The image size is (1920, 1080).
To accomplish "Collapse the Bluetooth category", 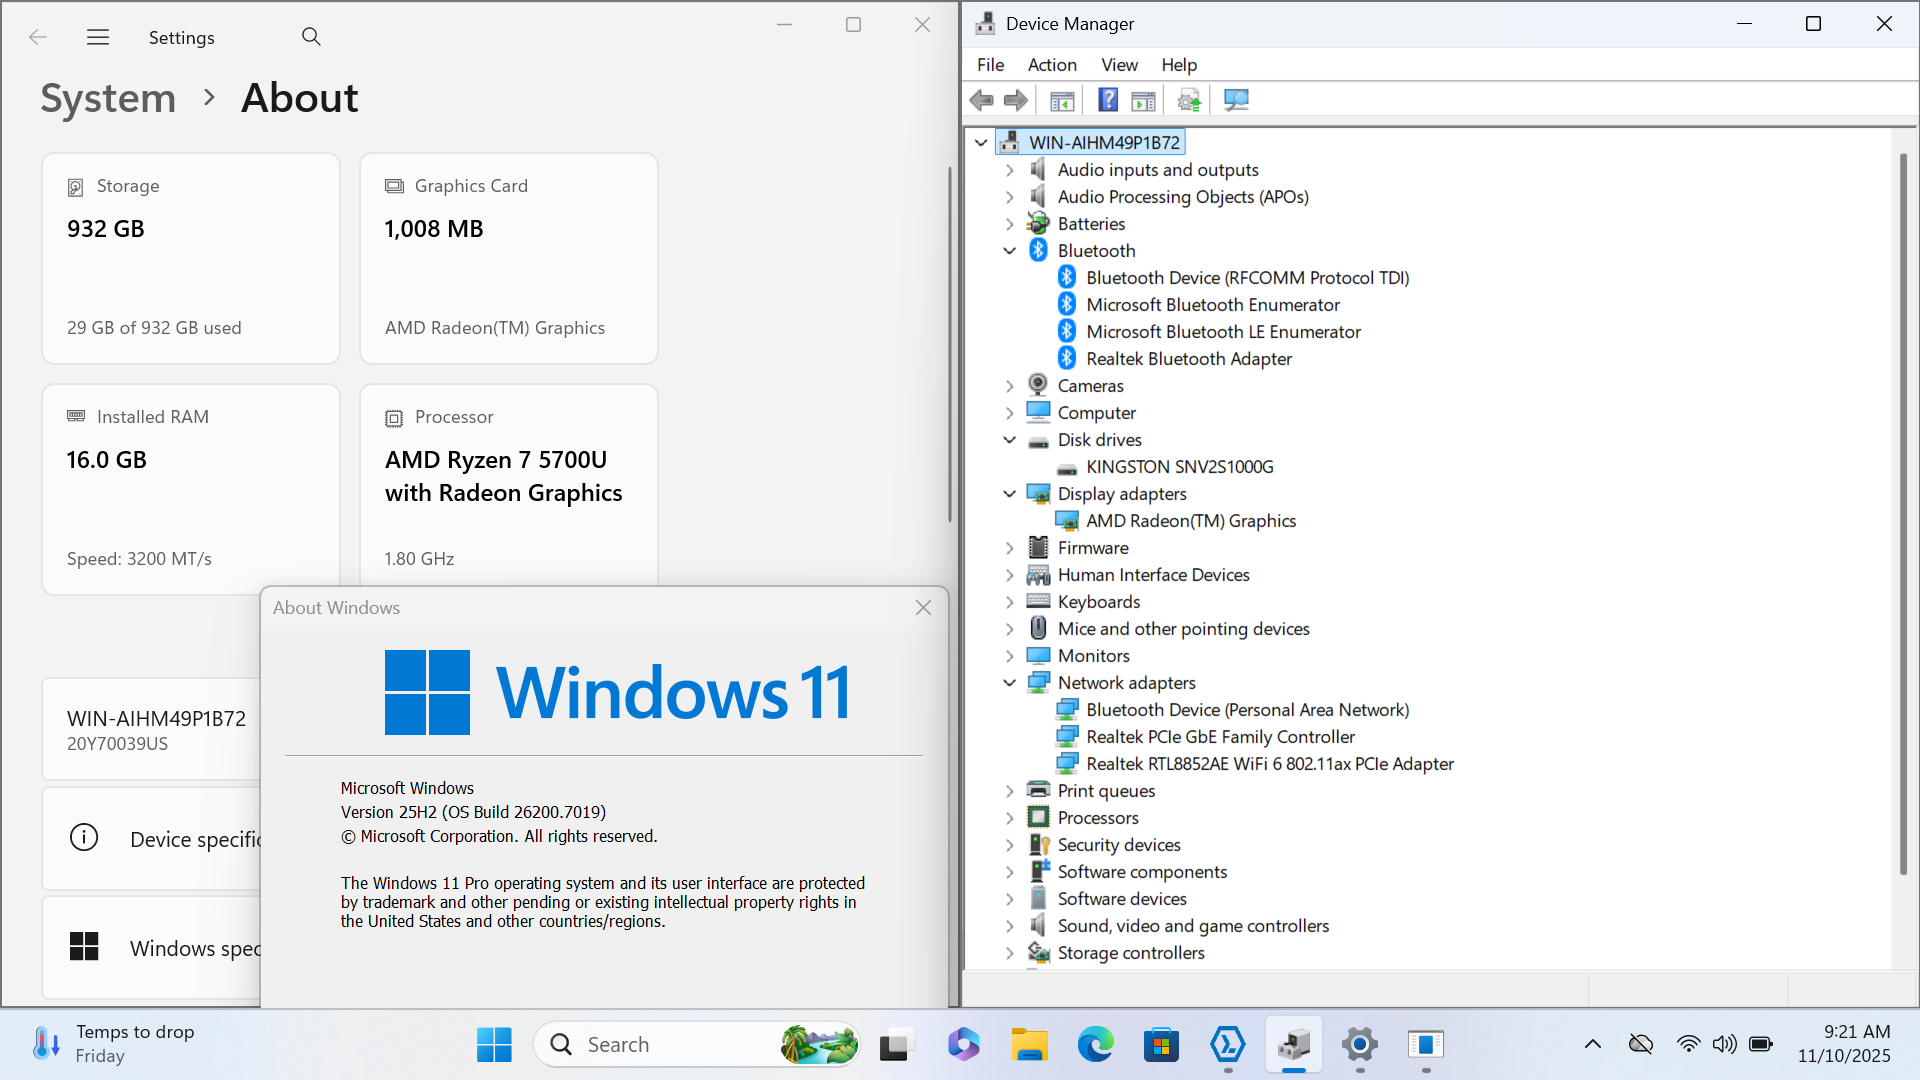I will point(1009,251).
